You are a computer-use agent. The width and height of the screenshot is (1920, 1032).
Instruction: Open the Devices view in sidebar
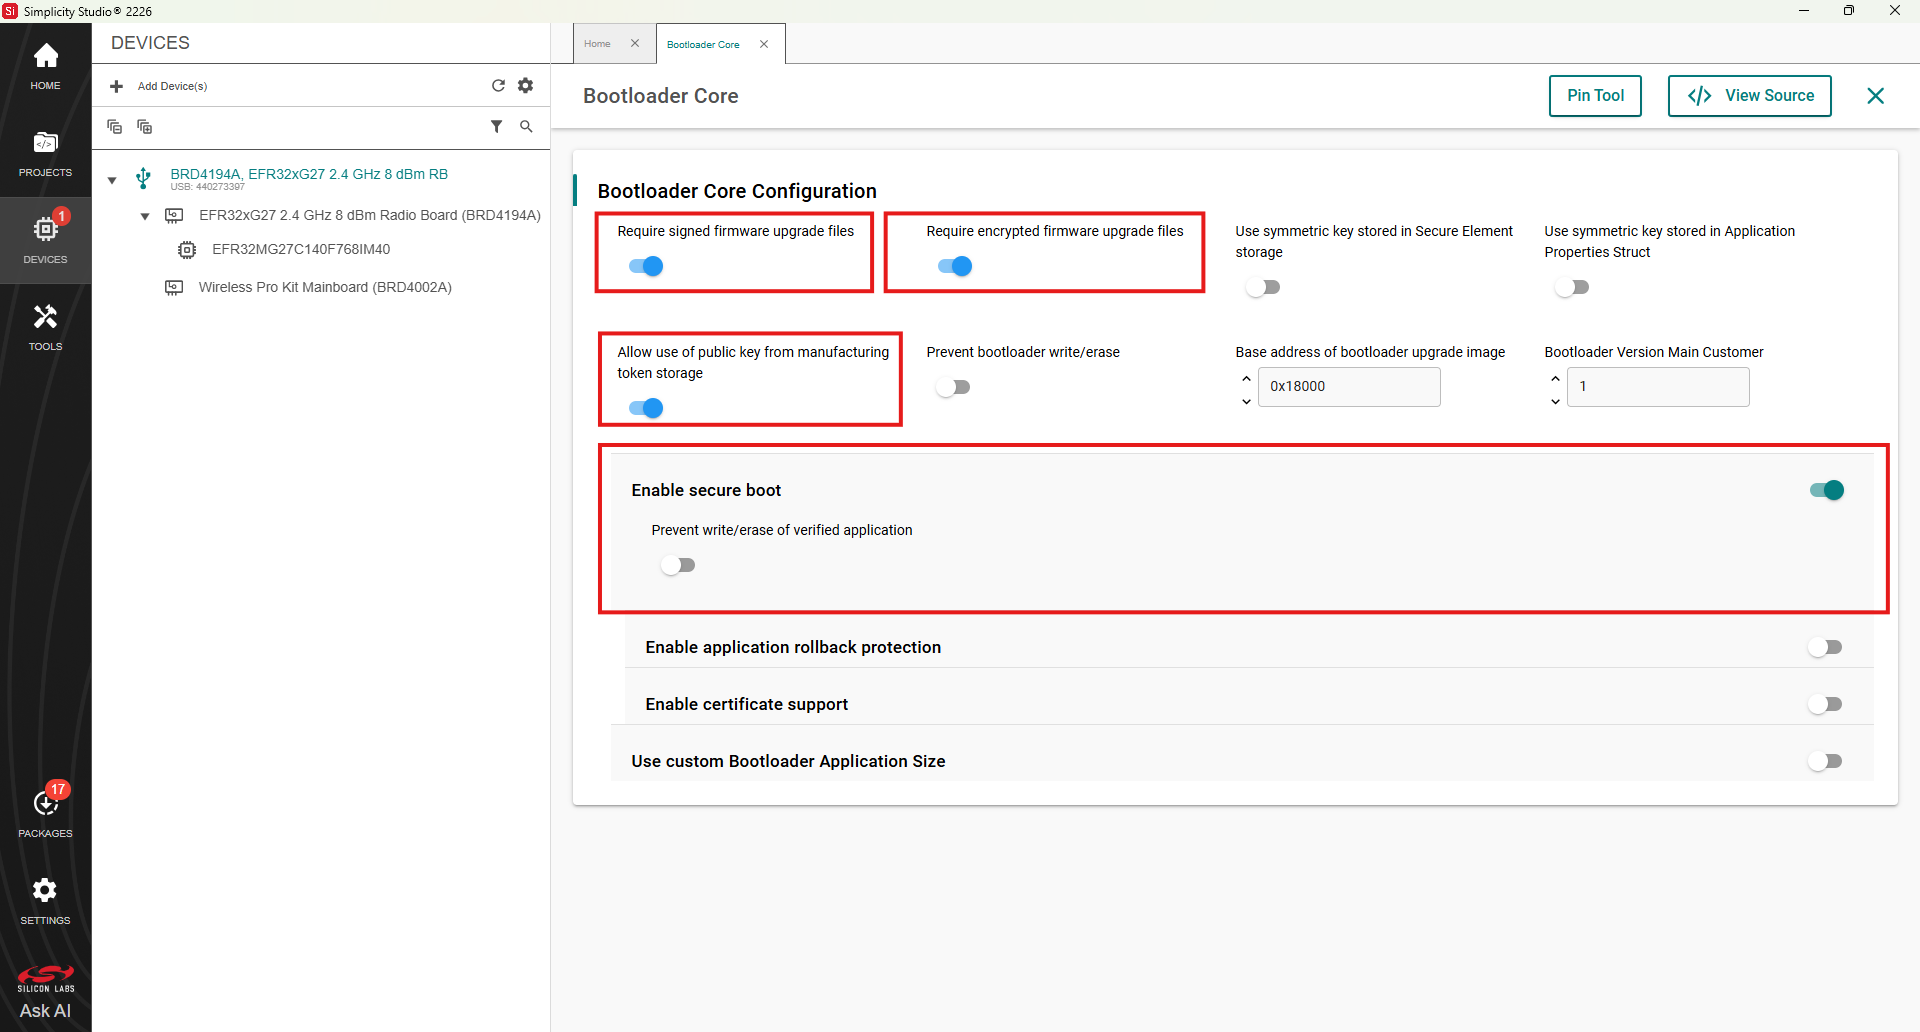click(x=45, y=241)
